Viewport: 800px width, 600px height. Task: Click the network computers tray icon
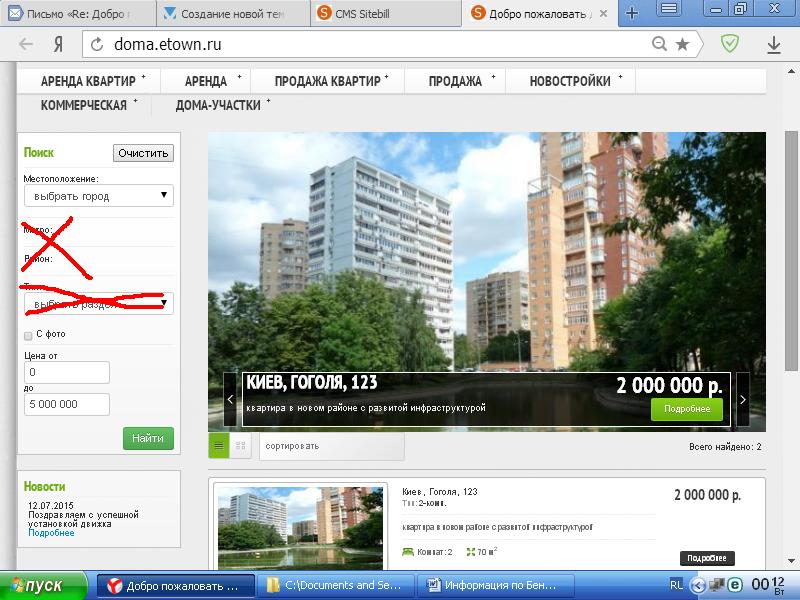717,585
